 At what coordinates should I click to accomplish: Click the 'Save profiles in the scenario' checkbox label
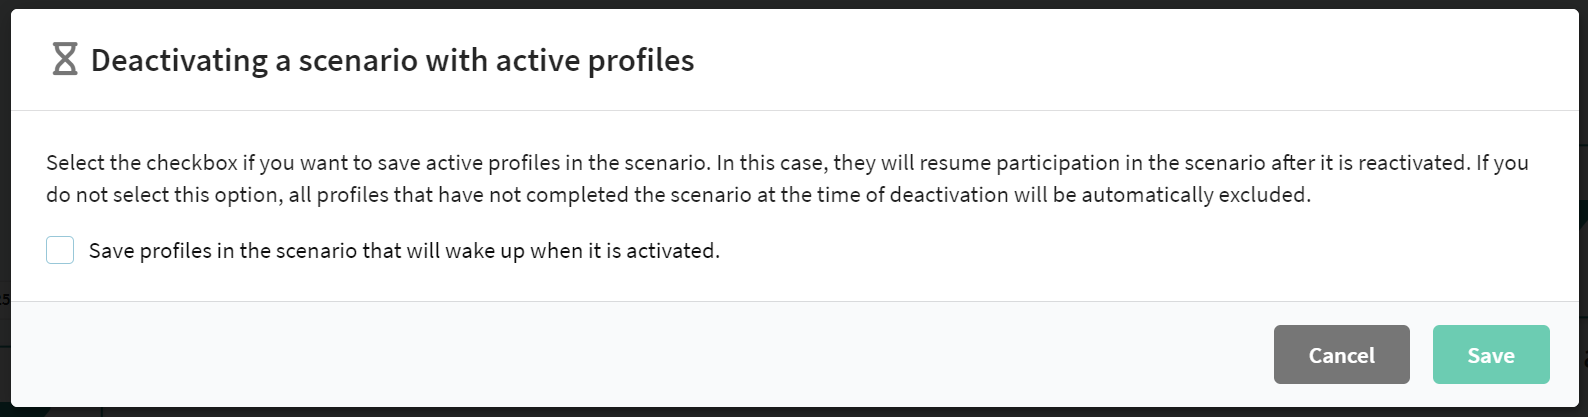[404, 251]
